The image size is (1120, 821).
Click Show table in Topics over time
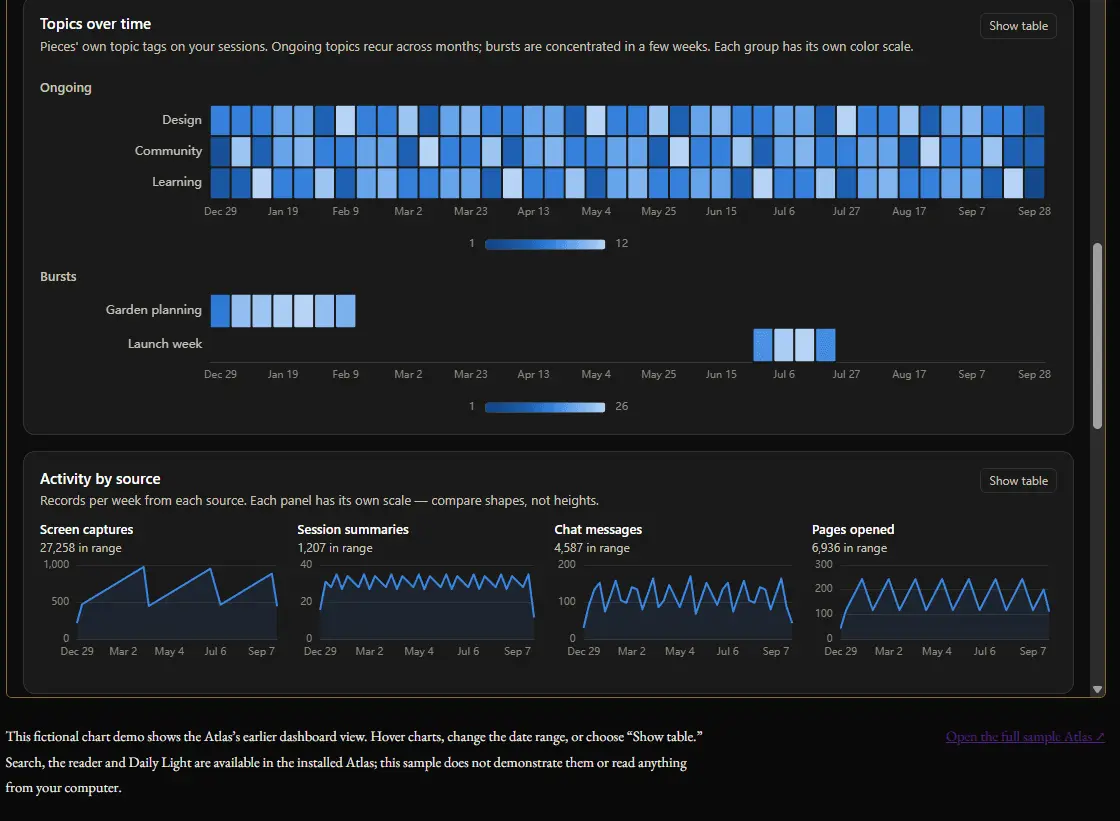click(1018, 26)
